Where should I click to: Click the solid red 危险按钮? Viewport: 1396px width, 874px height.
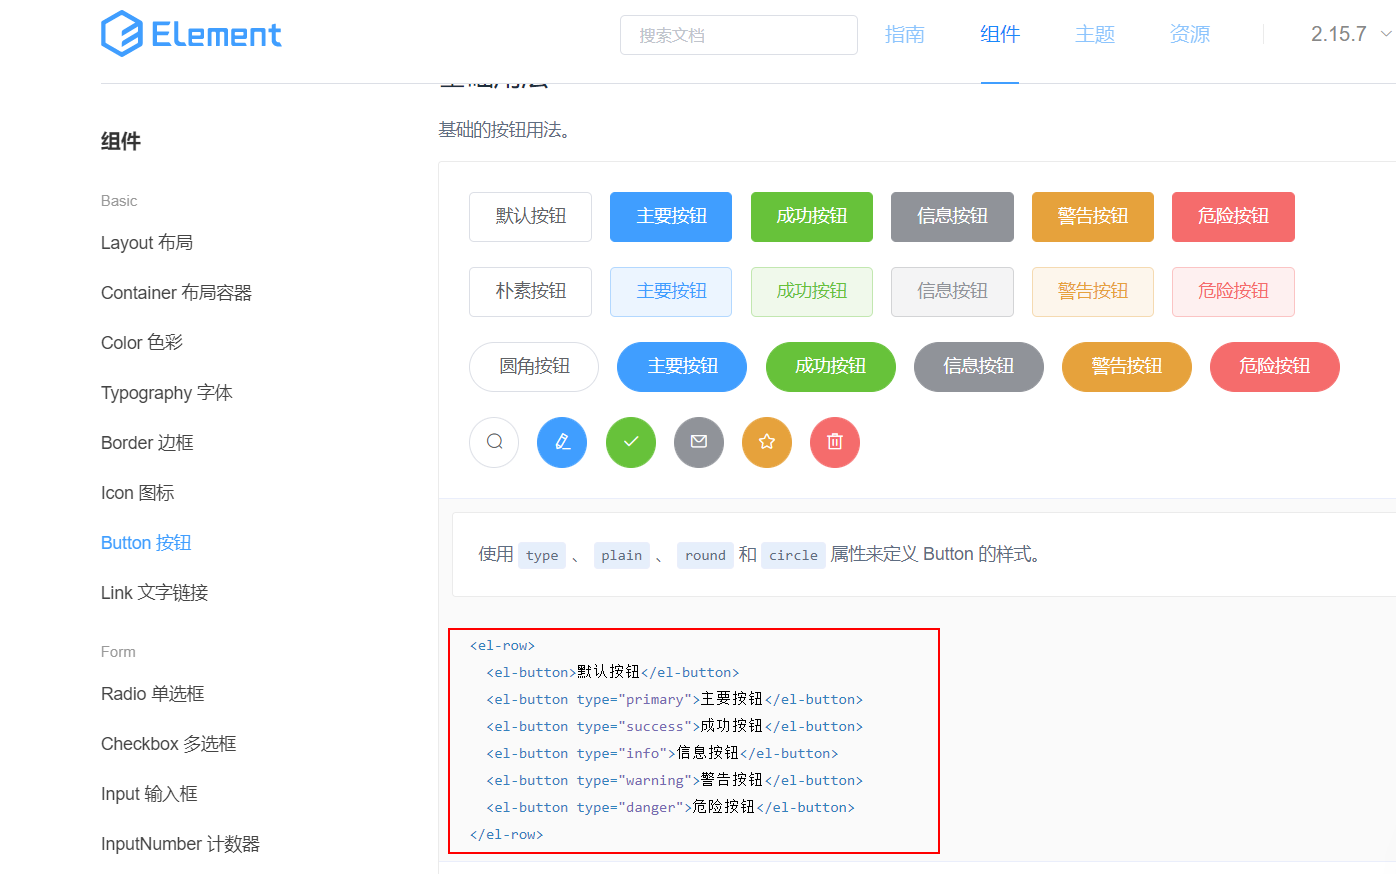tap(1233, 217)
